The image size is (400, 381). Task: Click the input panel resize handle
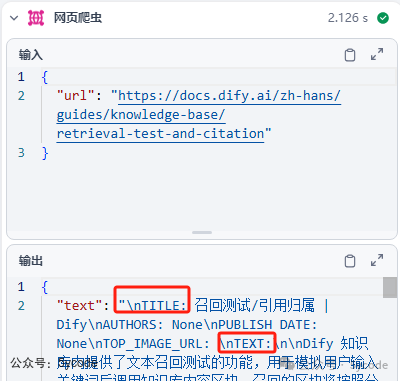point(202,232)
